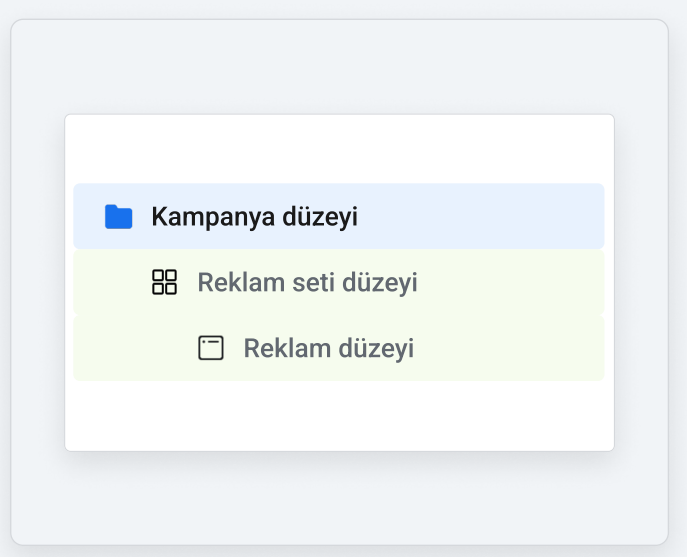Image resolution: width=687 pixels, height=557 pixels.
Task: Click the "Kampanya düzeyi" text label
Action: [x=255, y=216]
